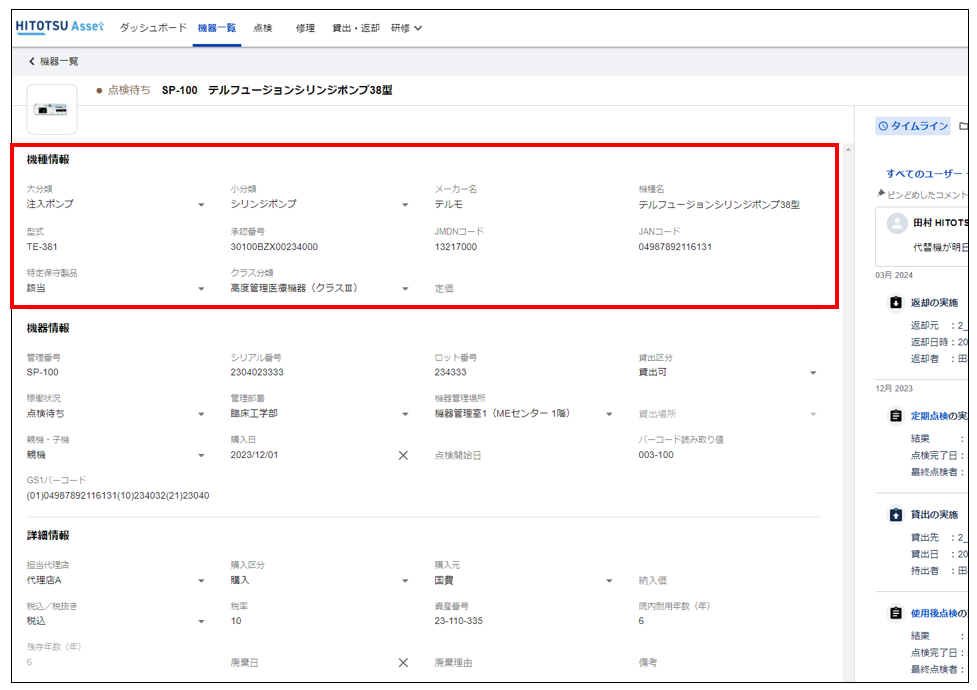Click the pin icon by ピンどめしたコメント

tap(881, 194)
